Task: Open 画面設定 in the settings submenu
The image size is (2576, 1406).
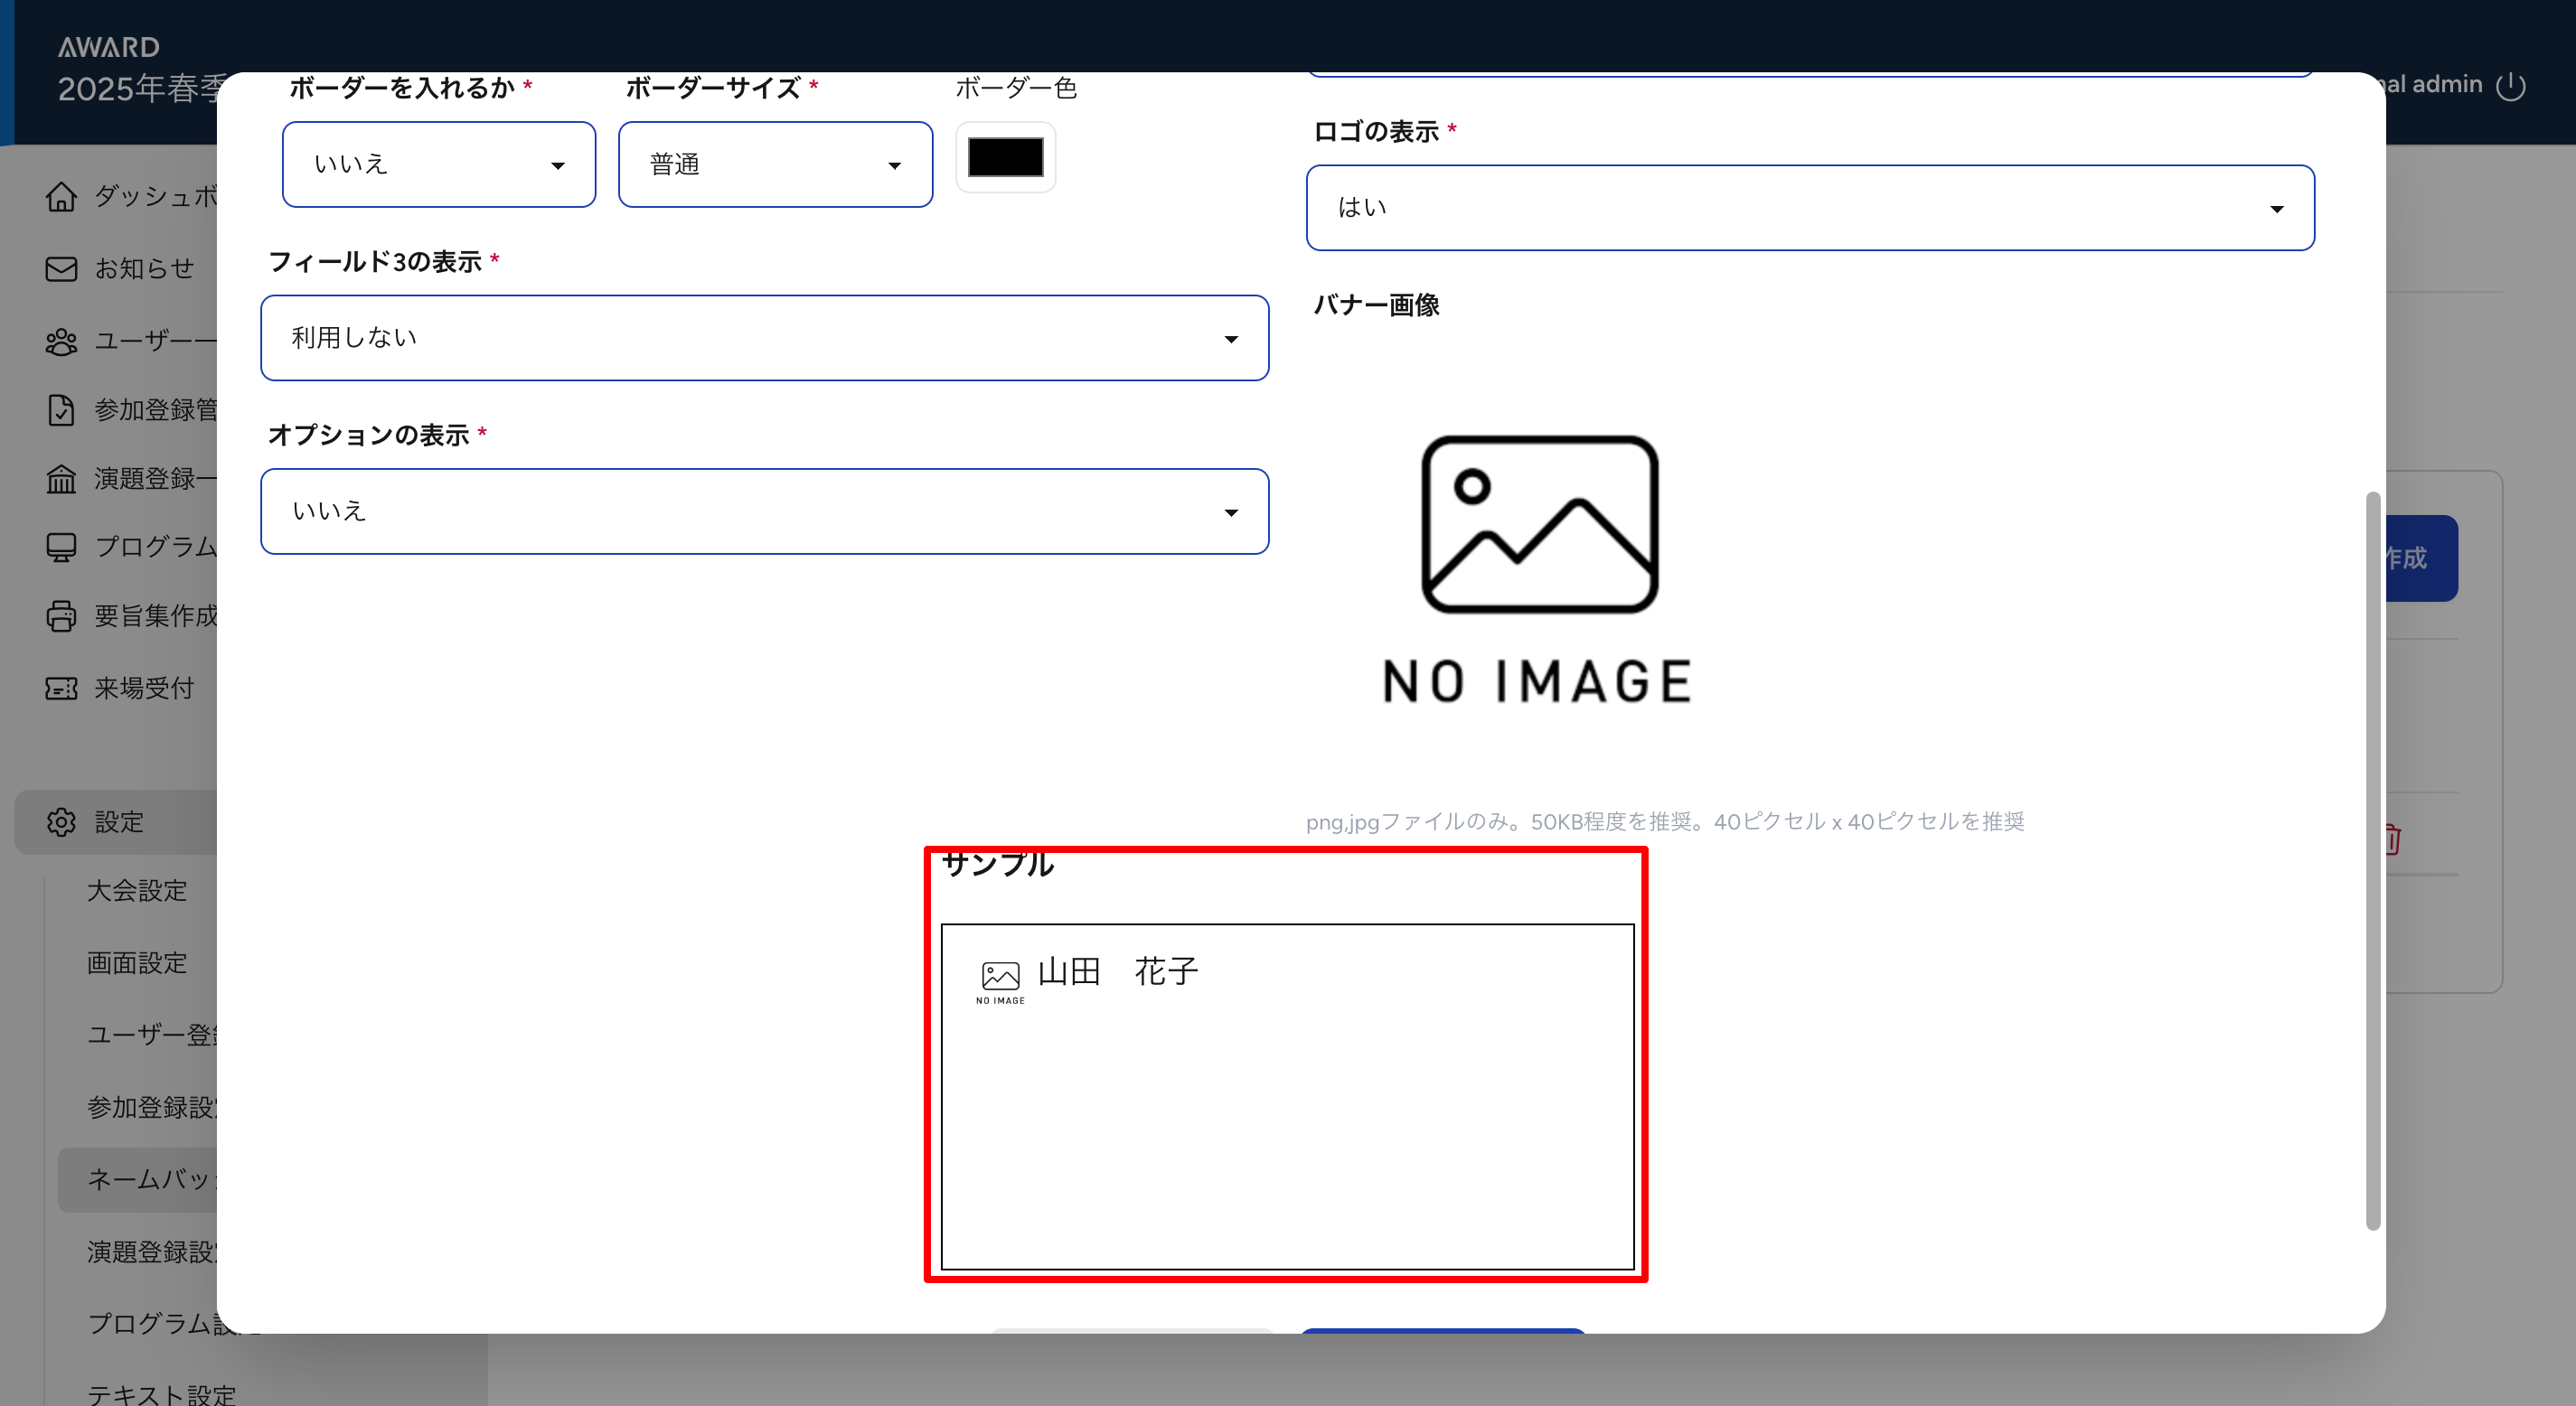Action: pos(137,963)
